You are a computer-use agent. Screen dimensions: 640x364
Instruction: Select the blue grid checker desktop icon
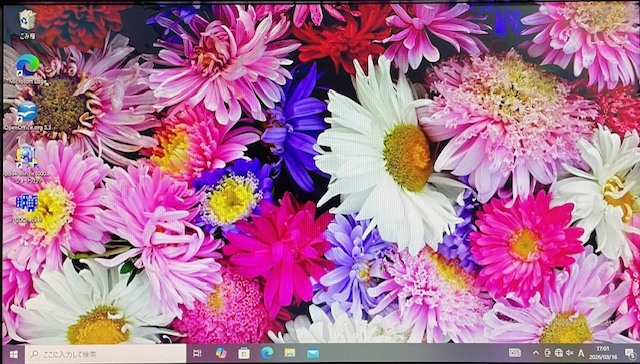point(27,207)
